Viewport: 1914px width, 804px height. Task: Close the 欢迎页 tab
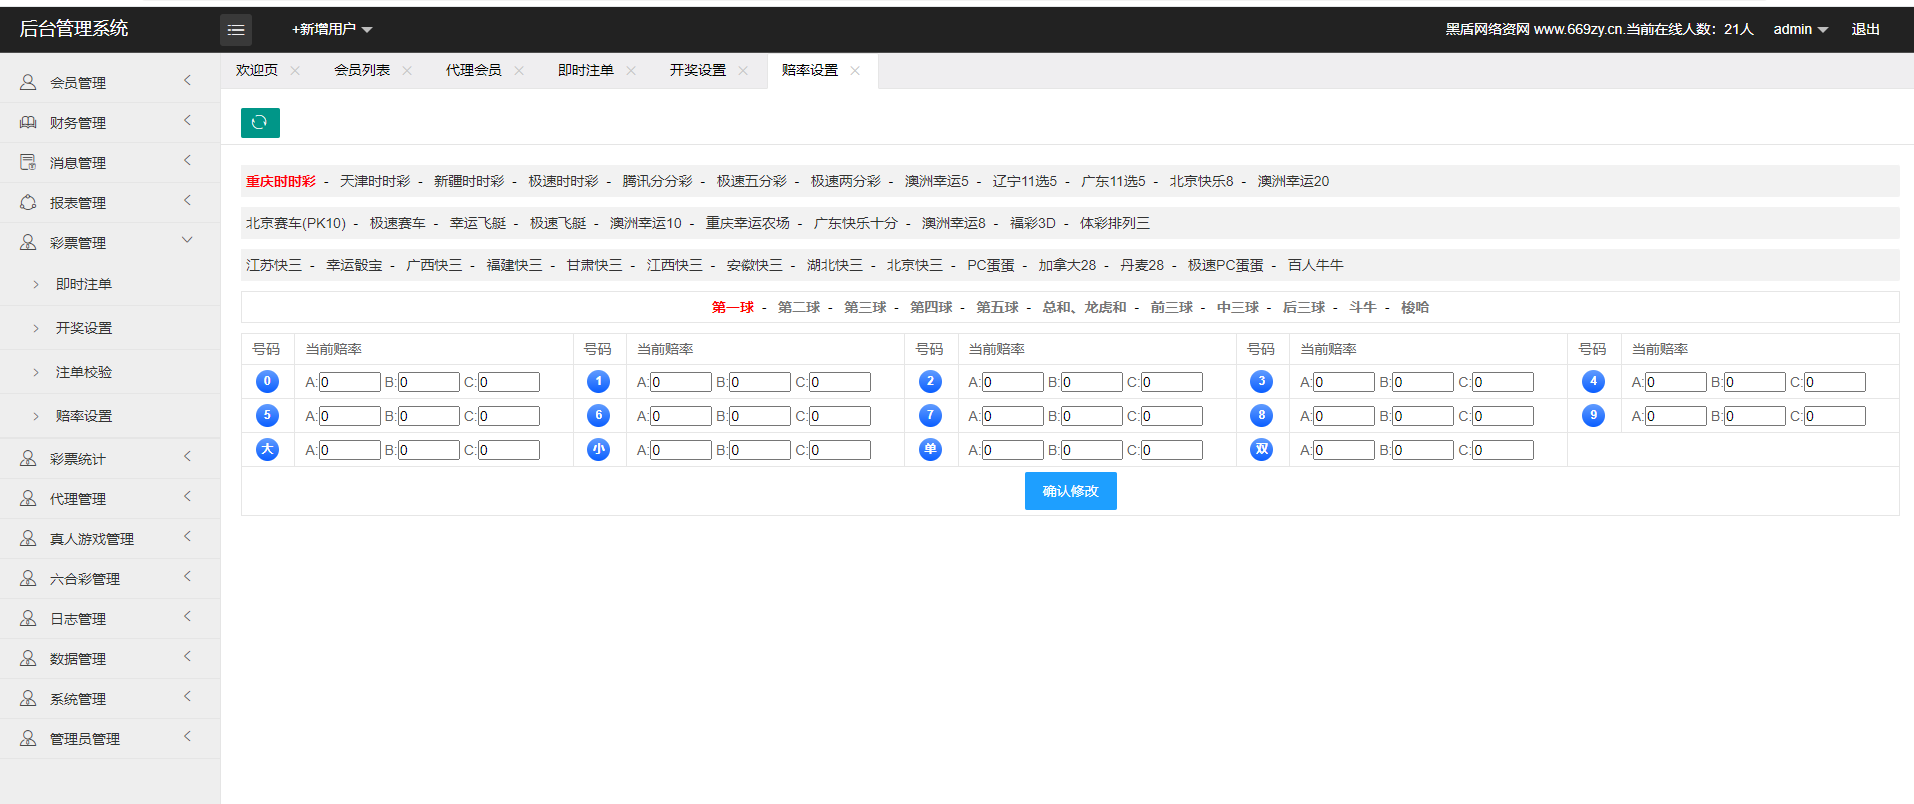coord(295,70)
